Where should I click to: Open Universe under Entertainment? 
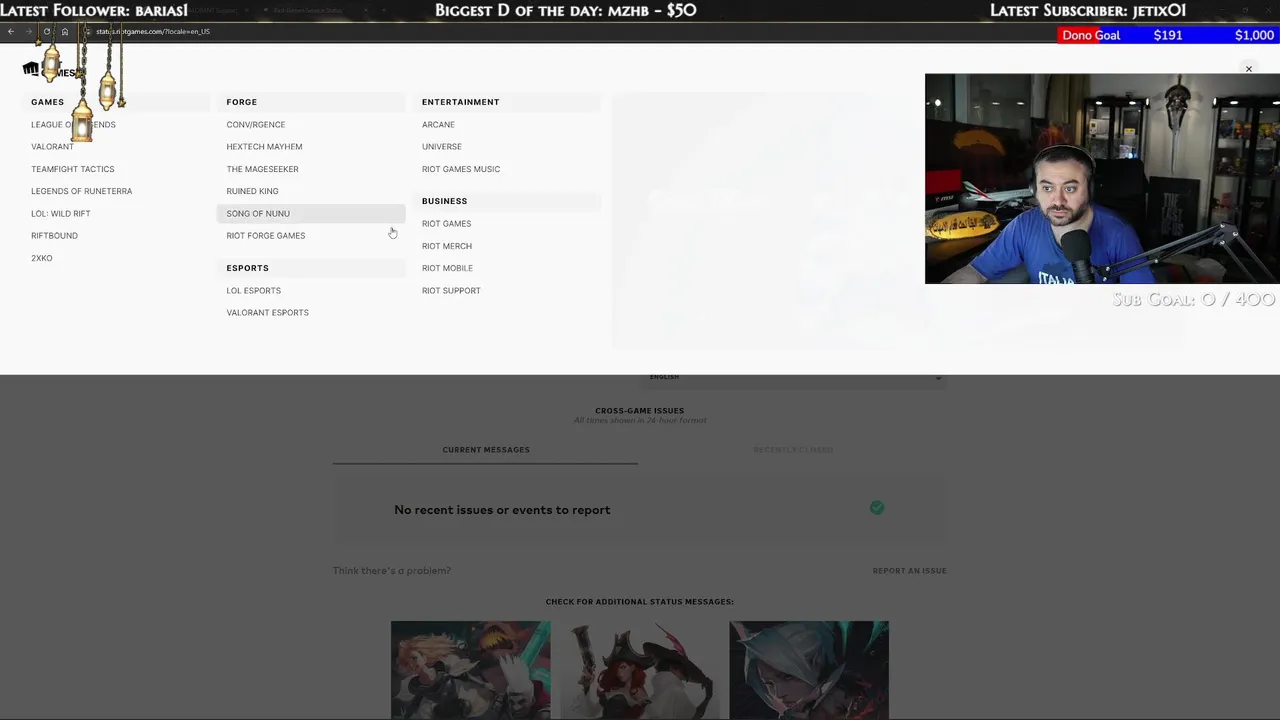click(441, 147)
